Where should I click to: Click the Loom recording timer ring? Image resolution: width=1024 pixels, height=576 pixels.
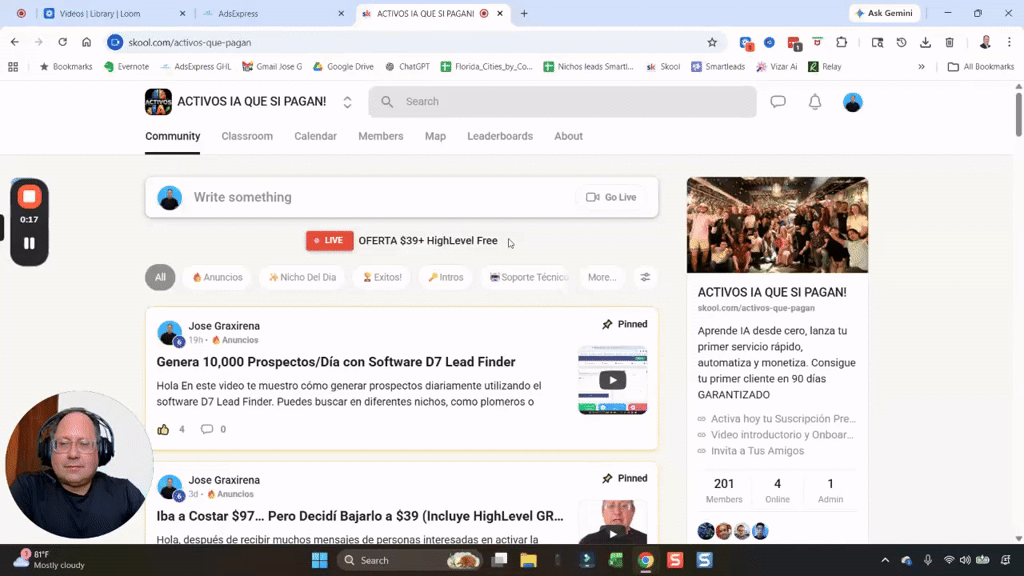pyautogui.click(x=29, y=221)
